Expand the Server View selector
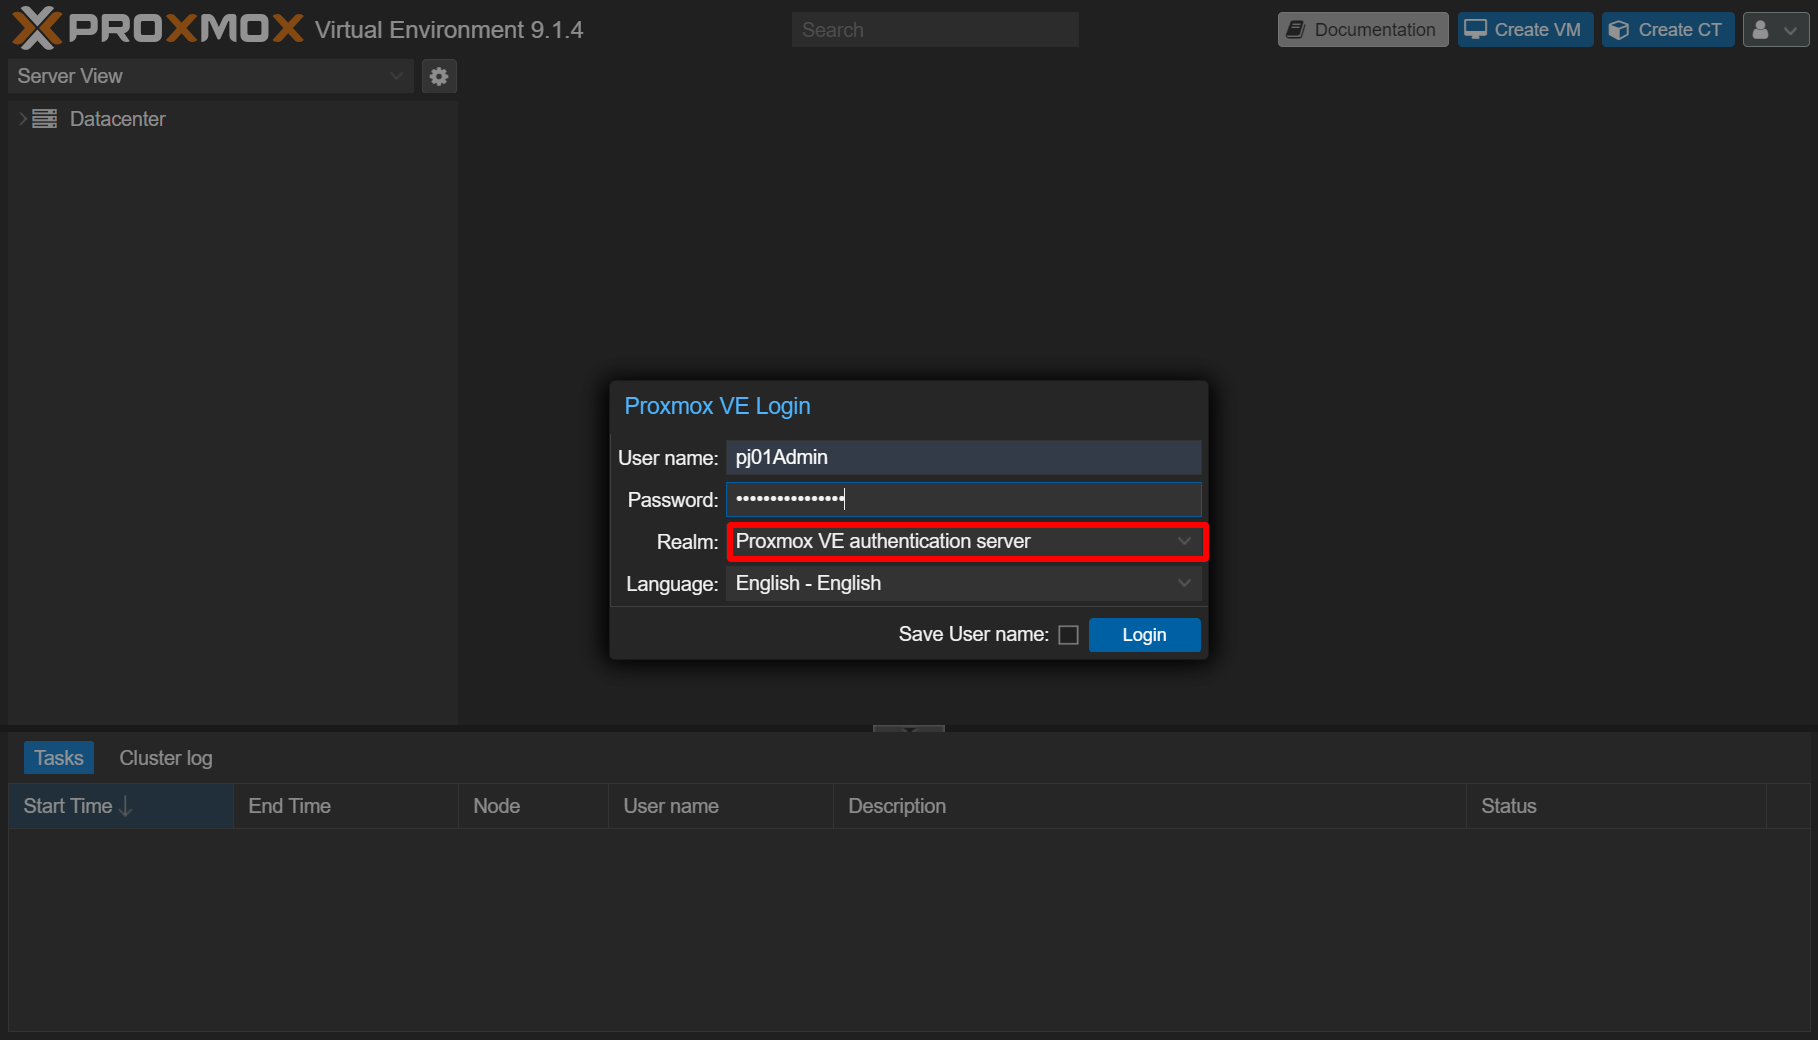This screenshot has height=1040, width=1818. tap(396, 76)
